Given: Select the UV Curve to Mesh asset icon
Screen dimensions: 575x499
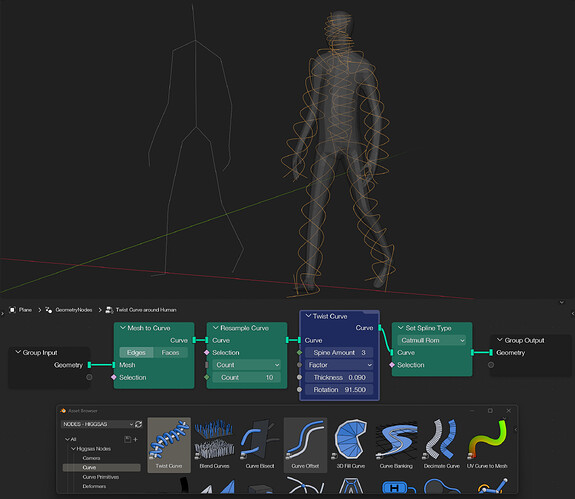Looking at the screenshot, I should pyautogui.click(x=487, y=440).
